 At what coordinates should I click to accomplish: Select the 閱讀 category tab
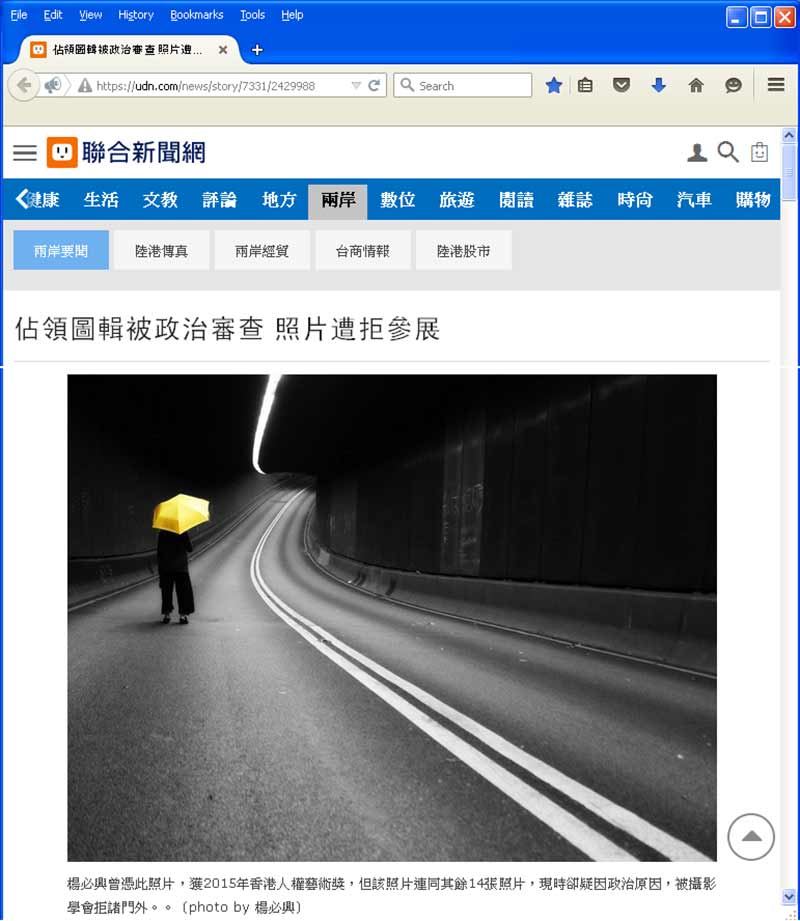[516, 200]
